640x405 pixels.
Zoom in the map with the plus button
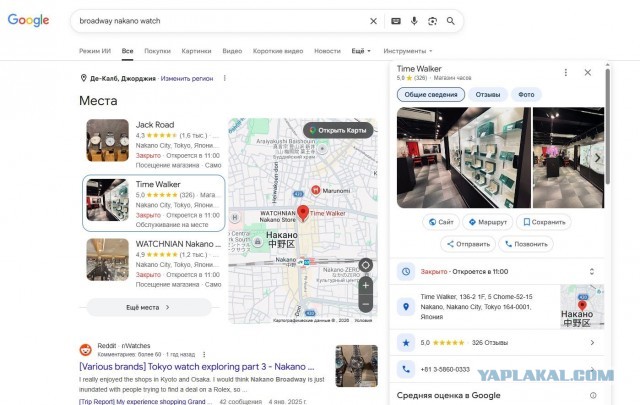coord(365,285)
